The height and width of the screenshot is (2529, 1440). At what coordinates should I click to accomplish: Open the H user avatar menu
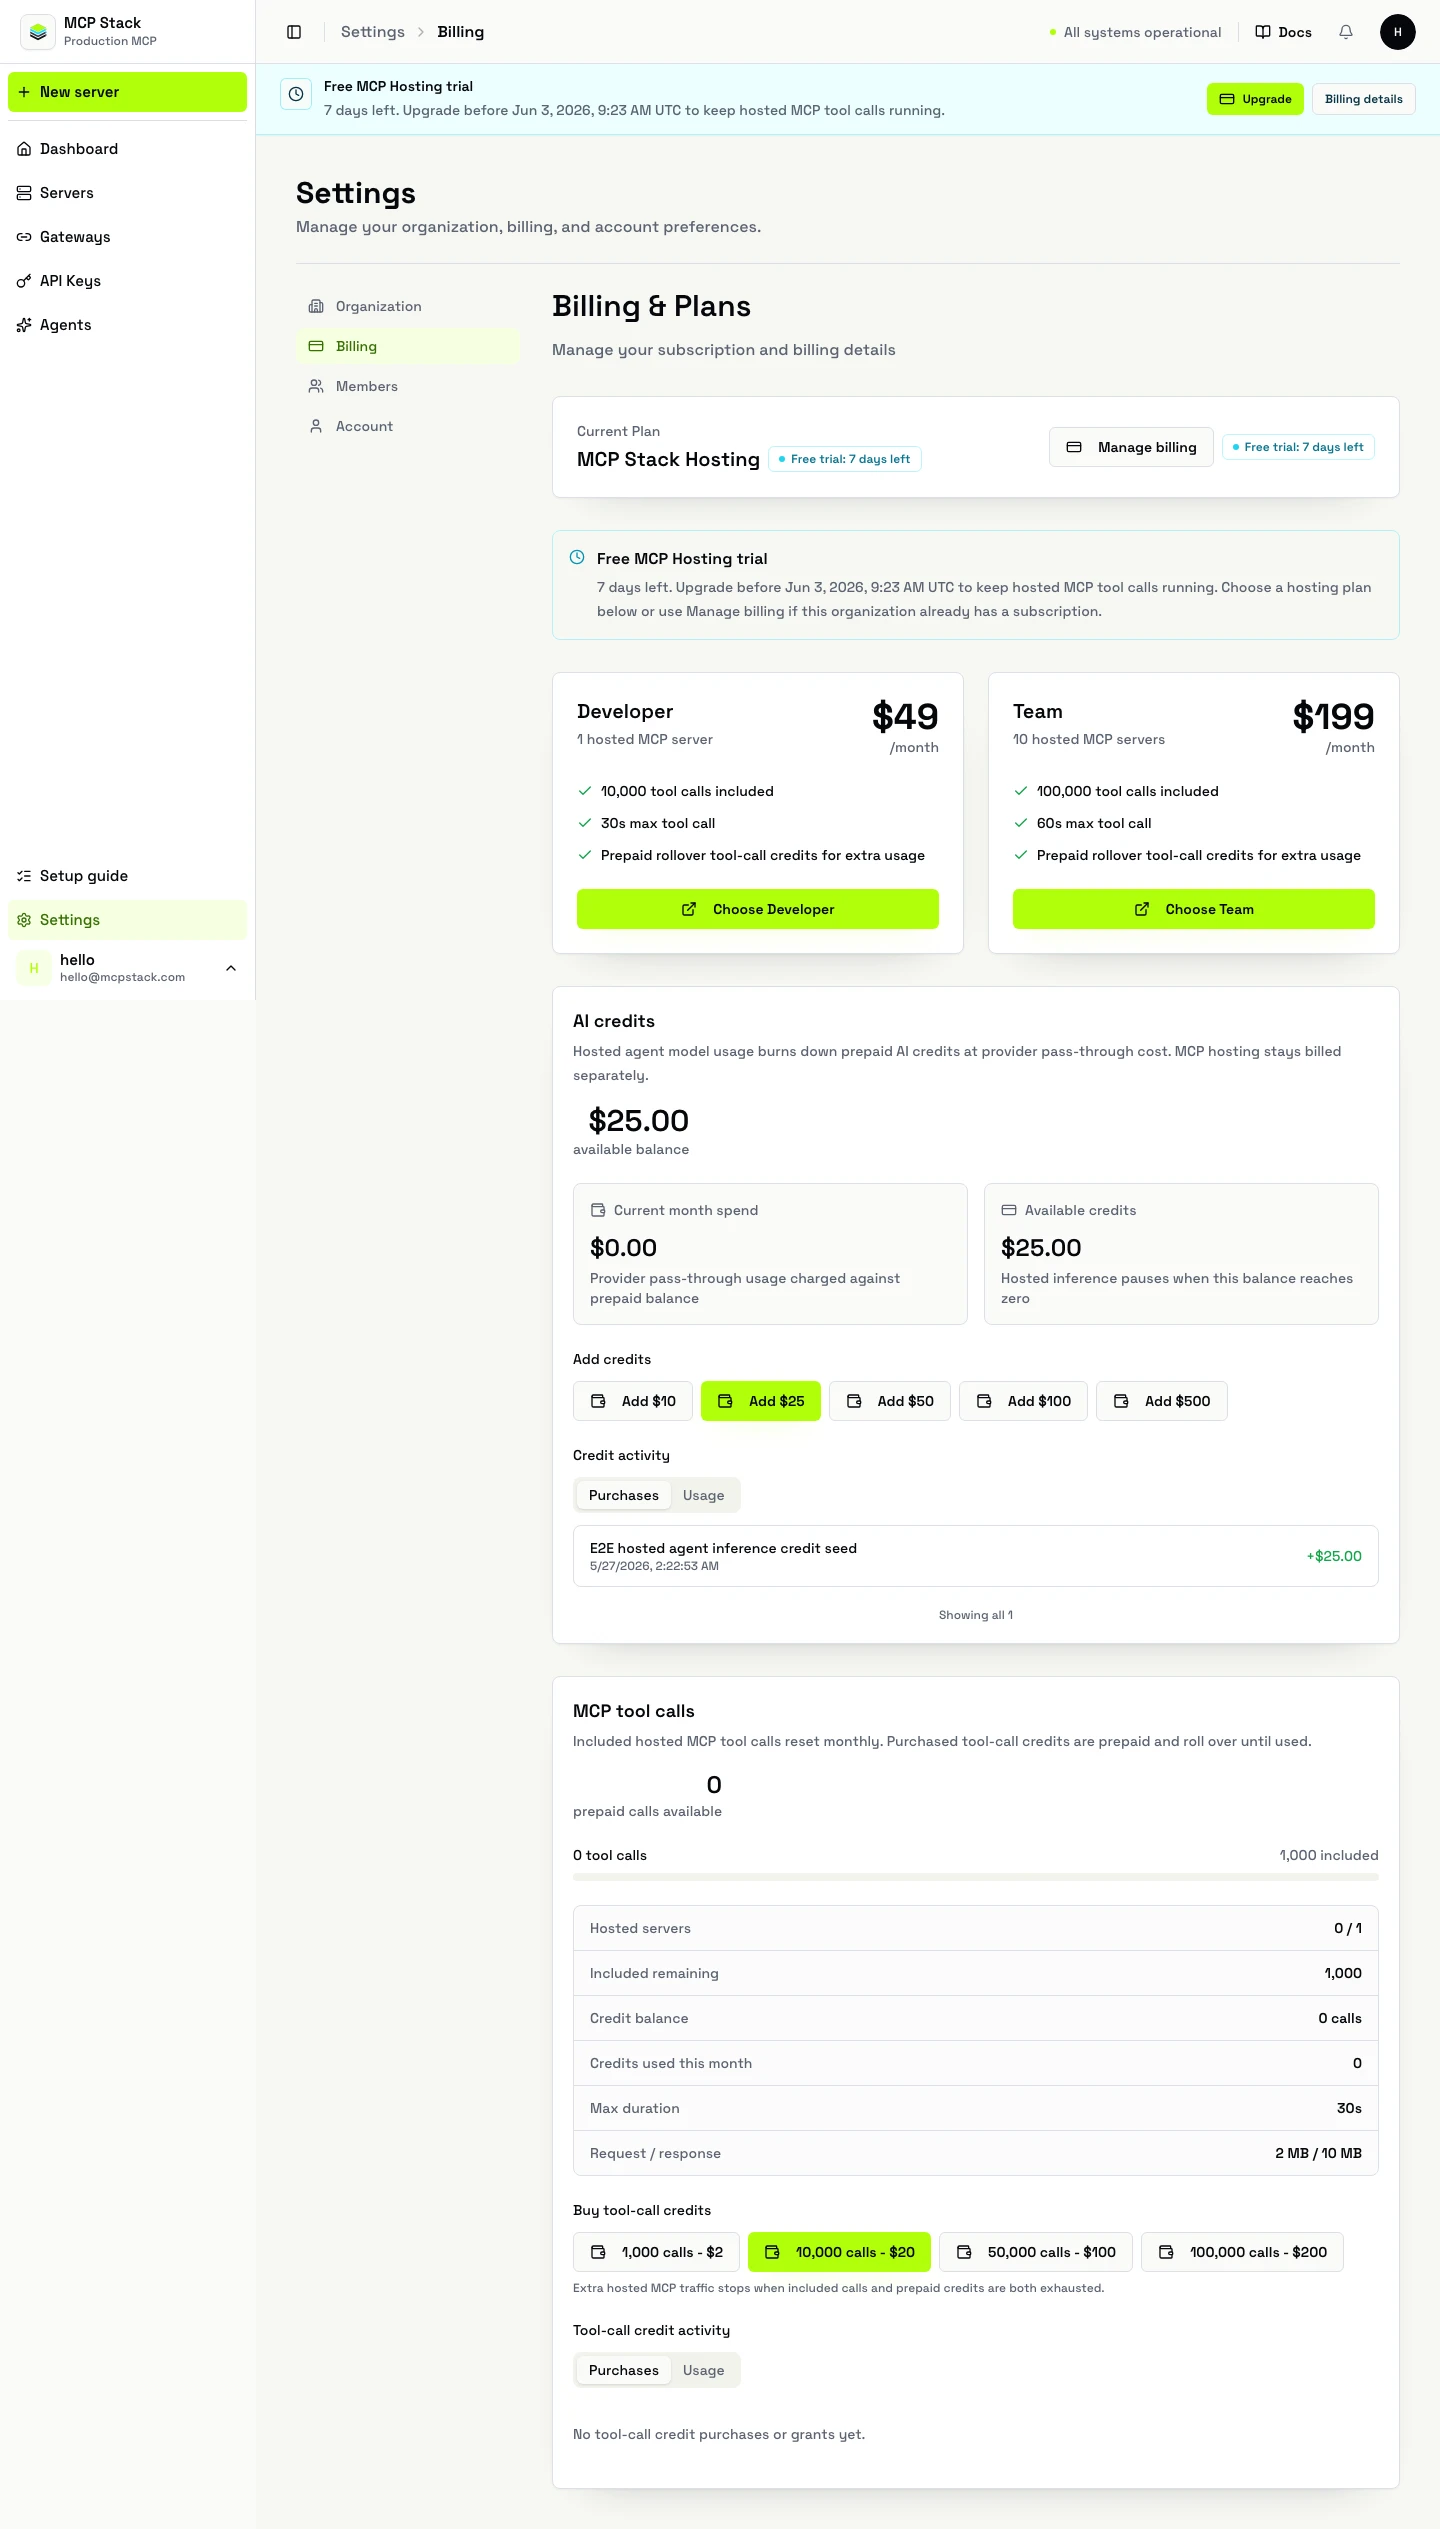[x=1397, y=32]
